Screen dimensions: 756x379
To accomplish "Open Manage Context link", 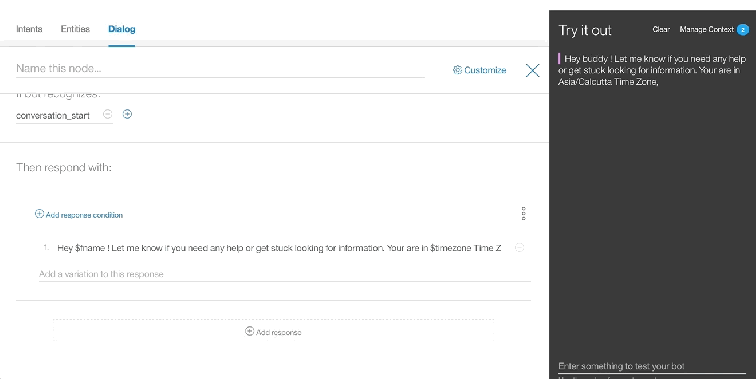I will (x=706, y=29).
